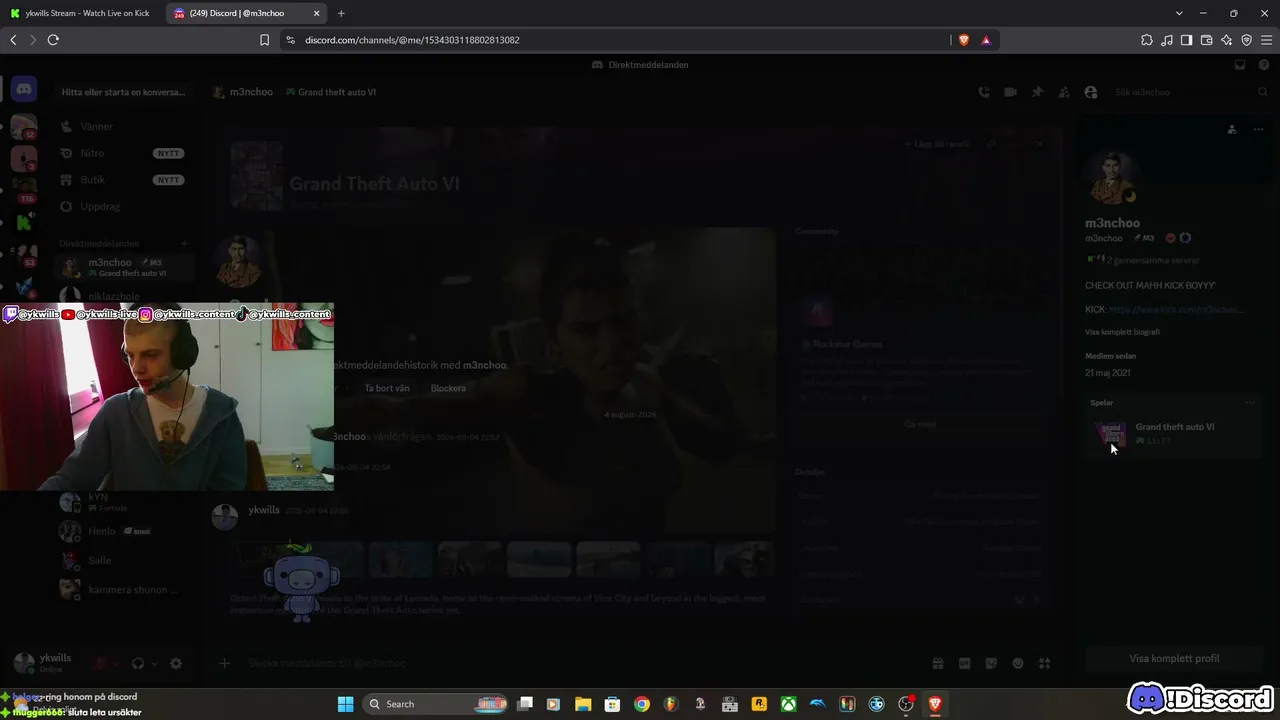Open the kVN direct message
This screenshot has height=720, width=1280.
pyautogui.click(x=122, y=502)
